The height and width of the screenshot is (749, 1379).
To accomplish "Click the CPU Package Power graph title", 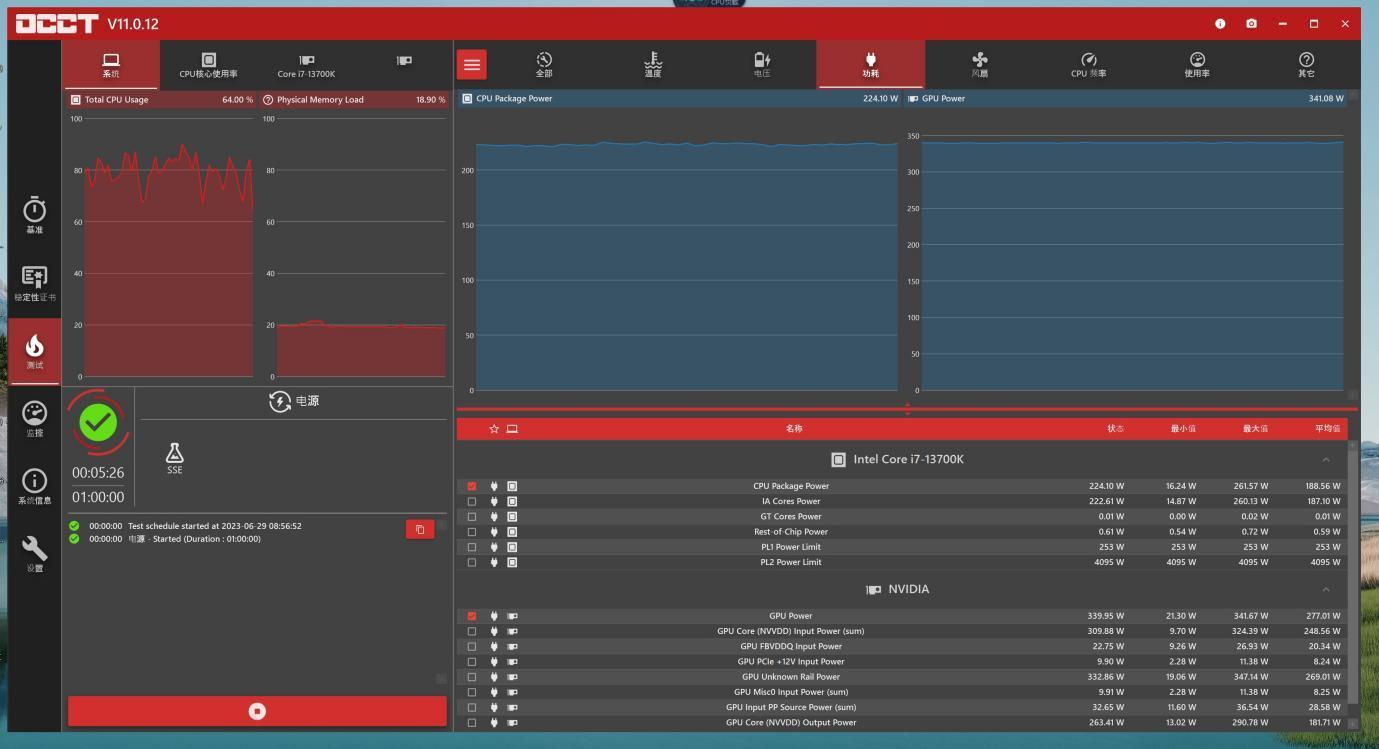I will coord(514,98).
